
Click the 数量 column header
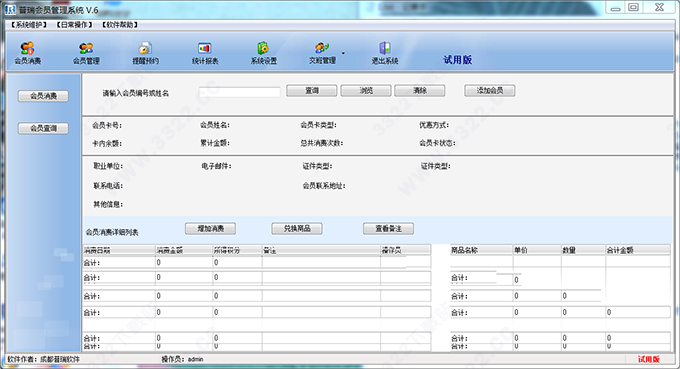click(583, 250)
